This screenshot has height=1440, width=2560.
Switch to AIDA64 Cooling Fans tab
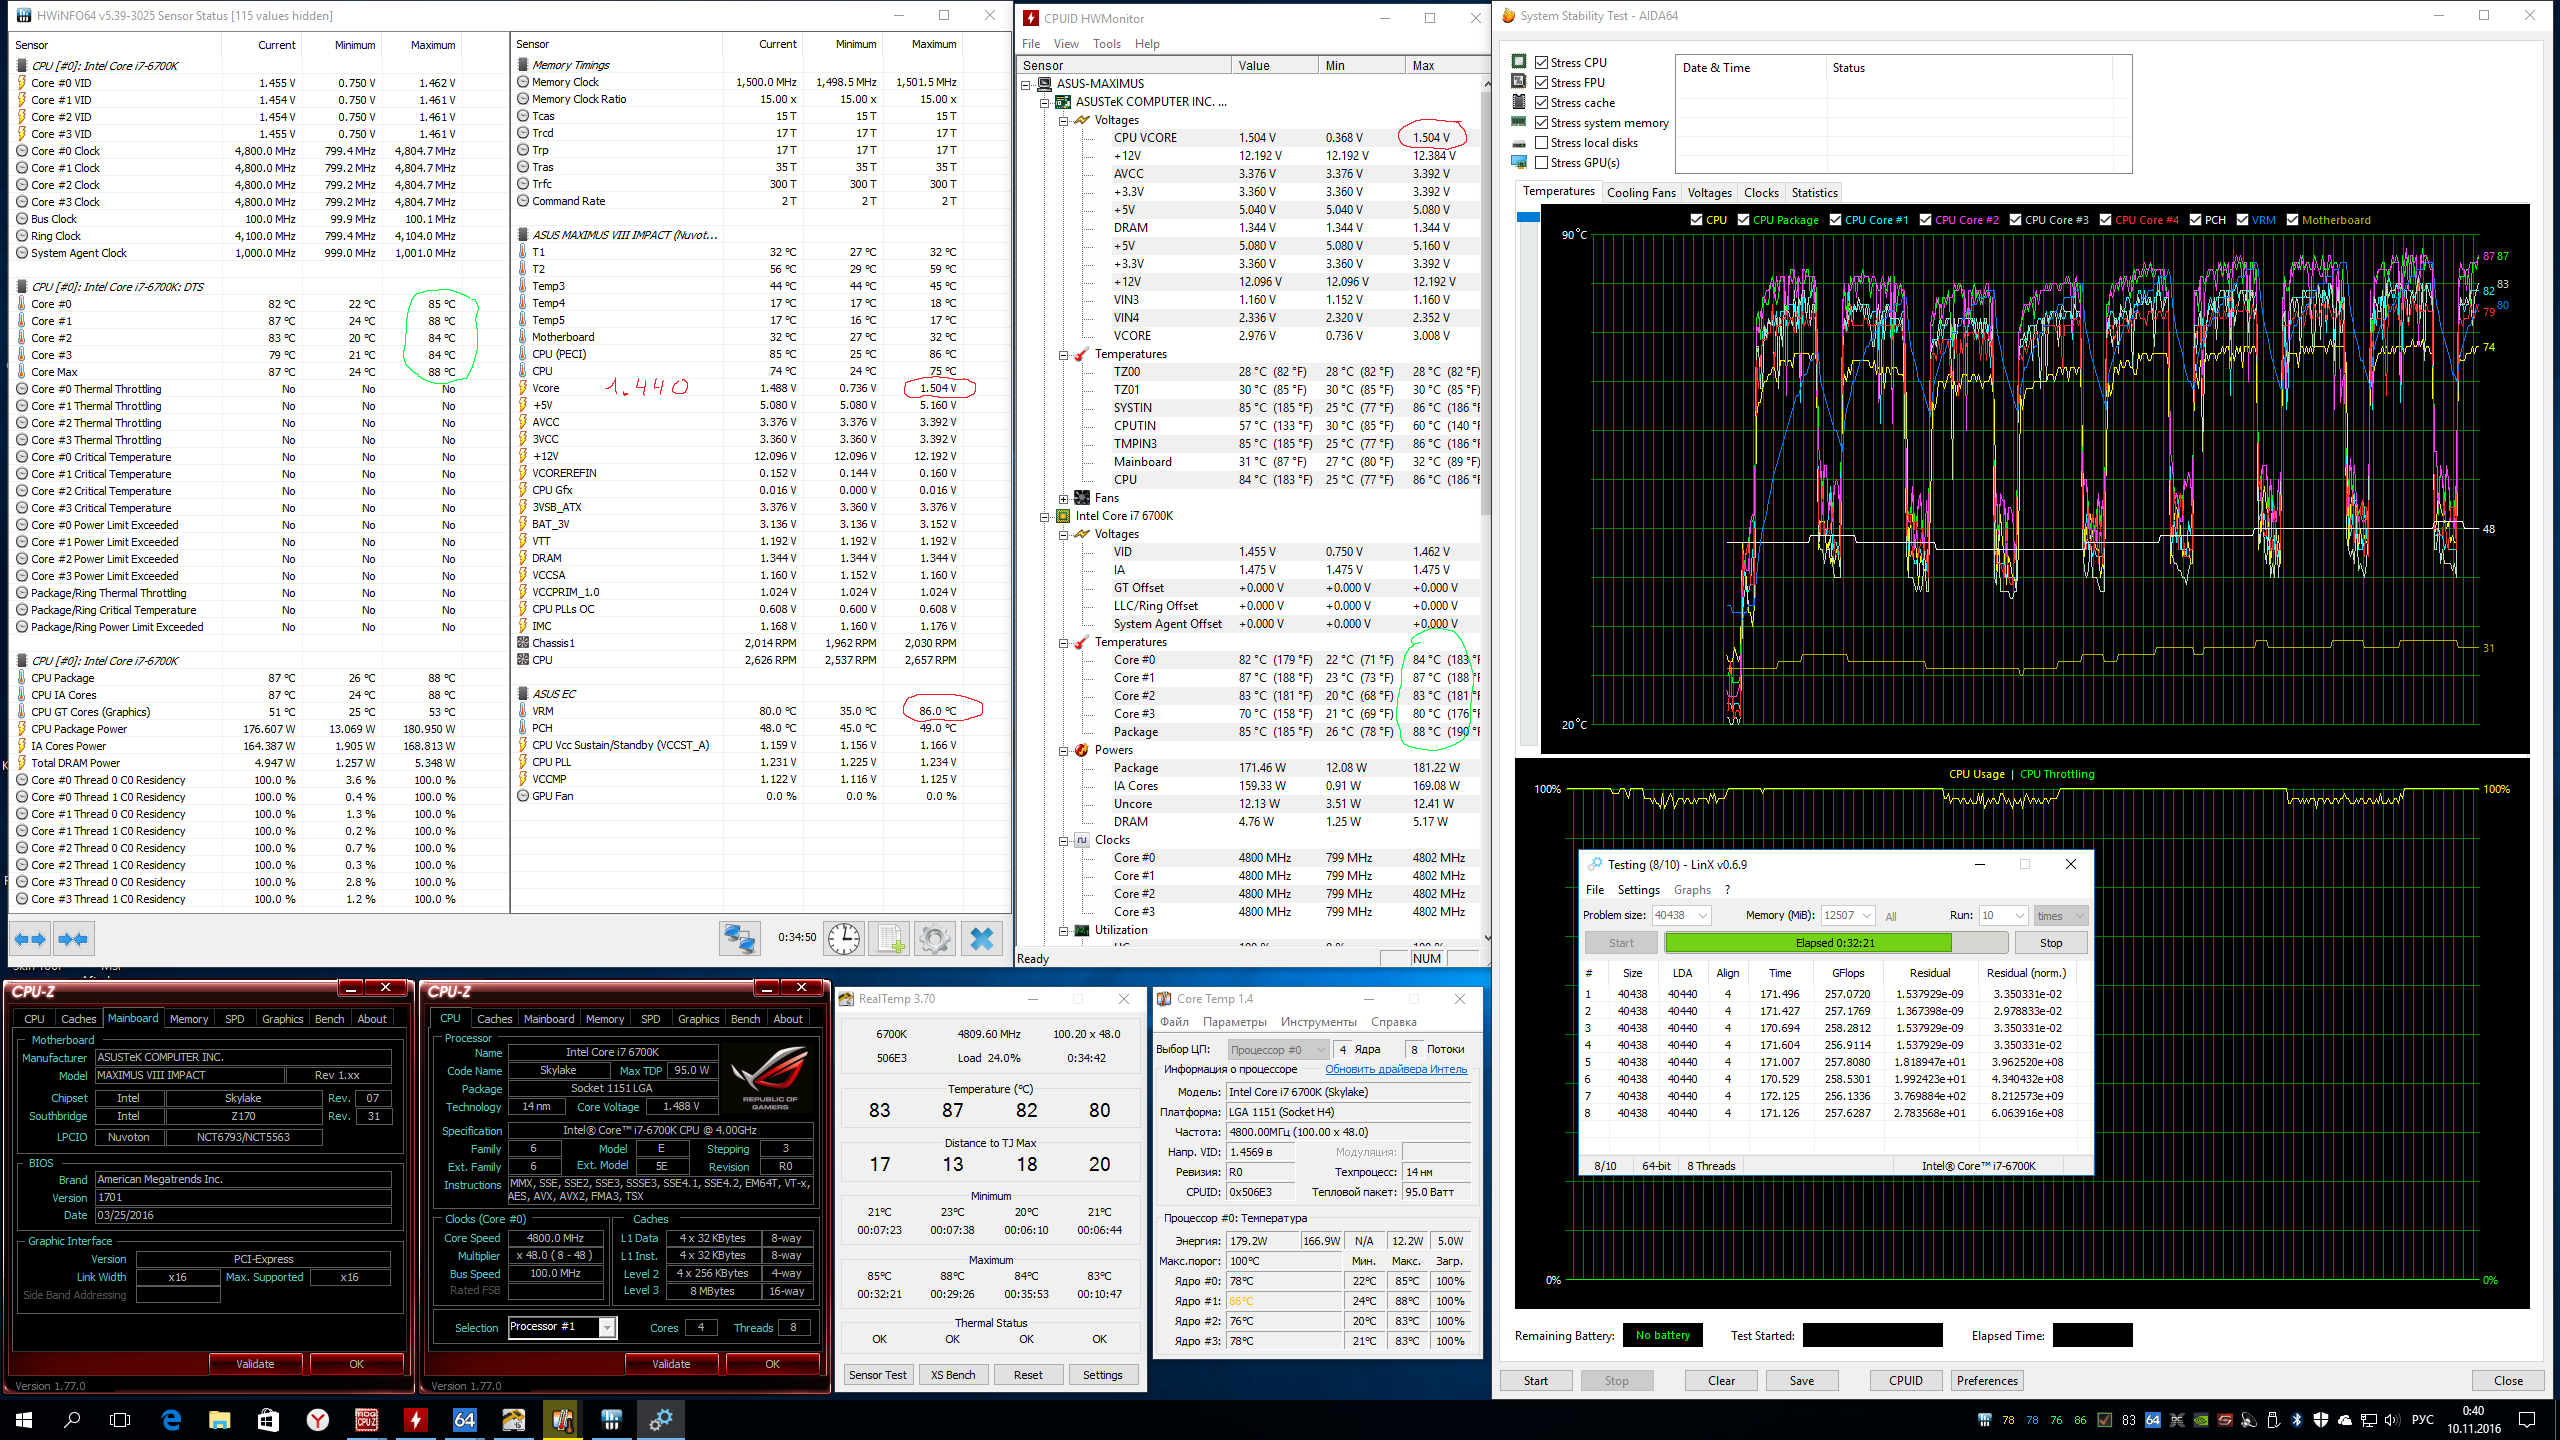click(x=1640, y=193)
